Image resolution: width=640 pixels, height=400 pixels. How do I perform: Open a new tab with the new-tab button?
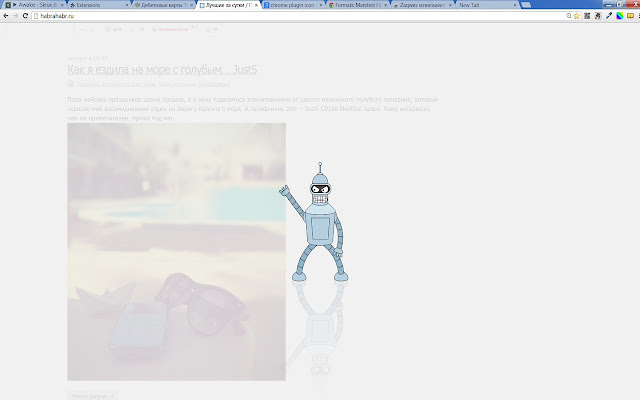[526, 5]
